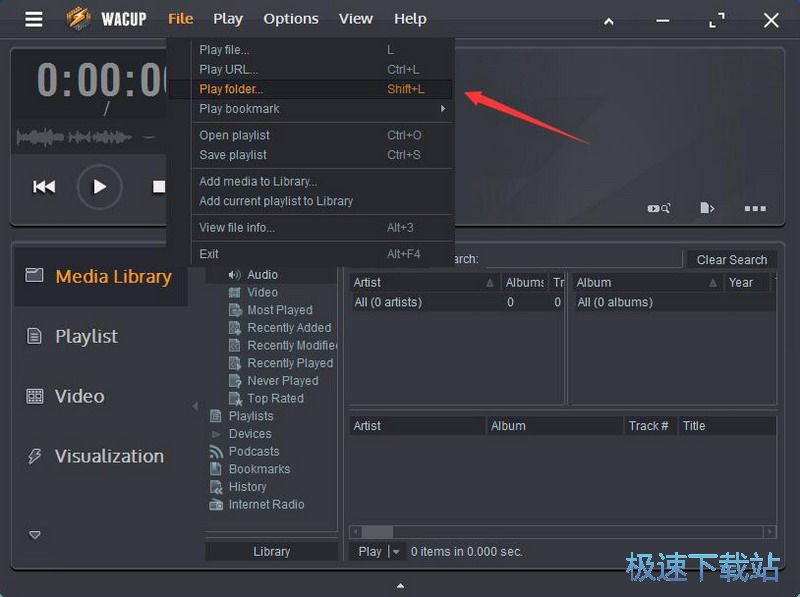Select Internet Radio in the library tree

point(262,504)
